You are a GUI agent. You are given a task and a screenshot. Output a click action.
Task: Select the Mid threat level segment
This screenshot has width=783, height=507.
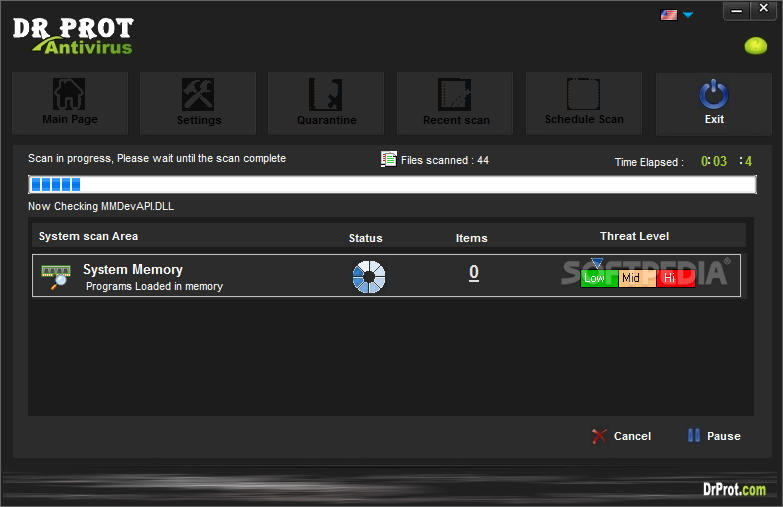(637, 278)
